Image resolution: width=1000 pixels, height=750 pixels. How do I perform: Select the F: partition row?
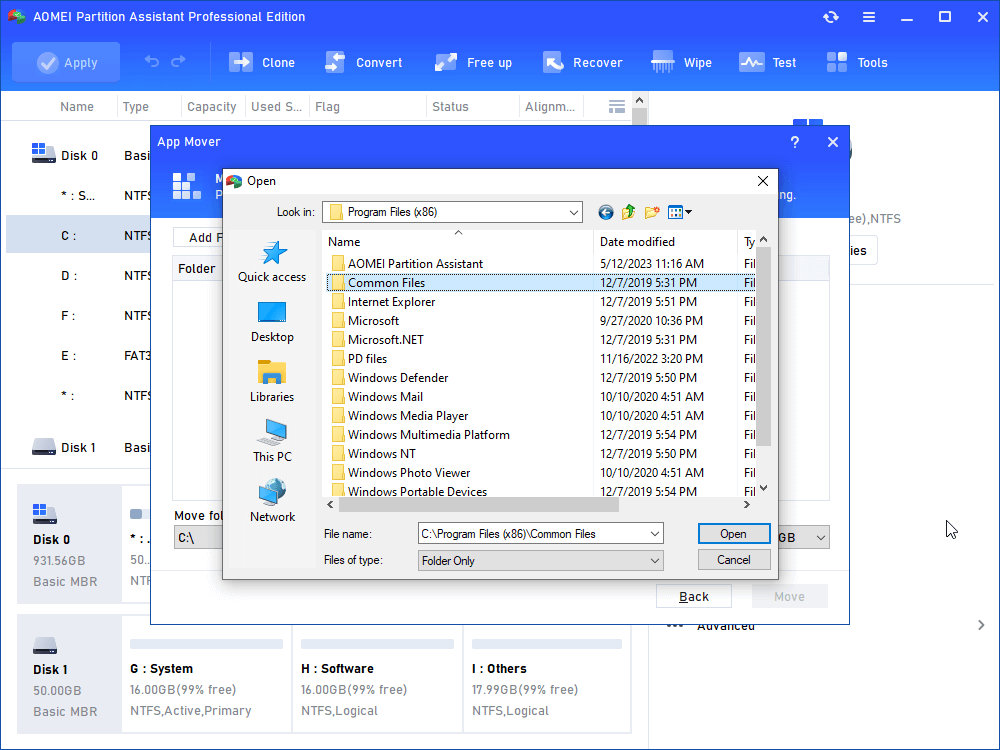coord(79,316)
